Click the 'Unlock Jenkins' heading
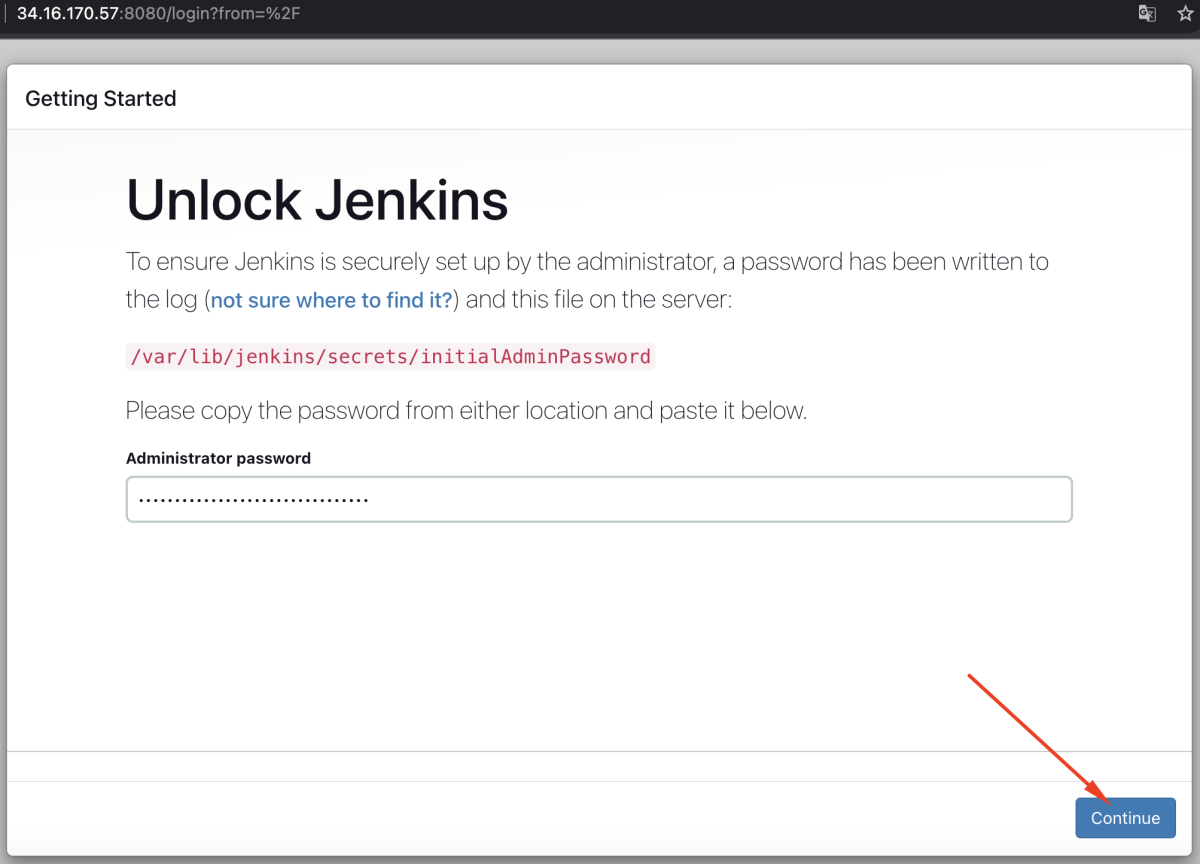The image size is (1200, 864). pyautogui.click(x=317, y=200)
